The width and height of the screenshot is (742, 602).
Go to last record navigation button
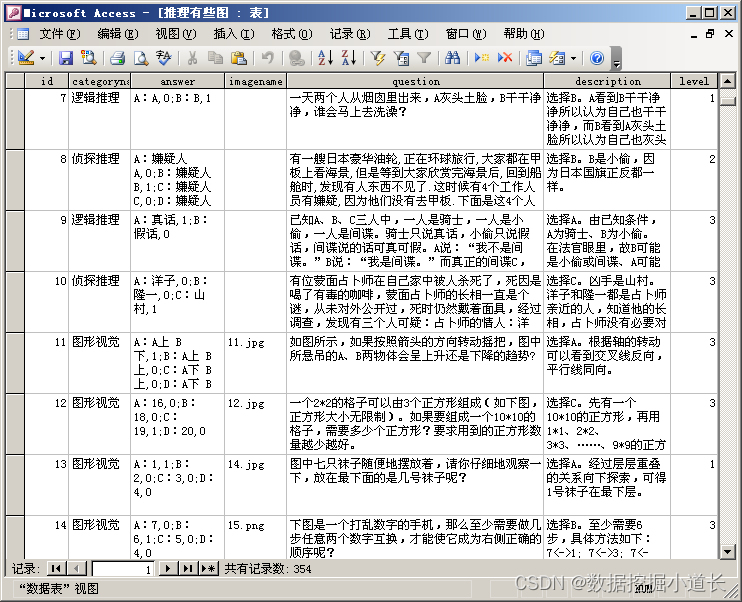188,568
